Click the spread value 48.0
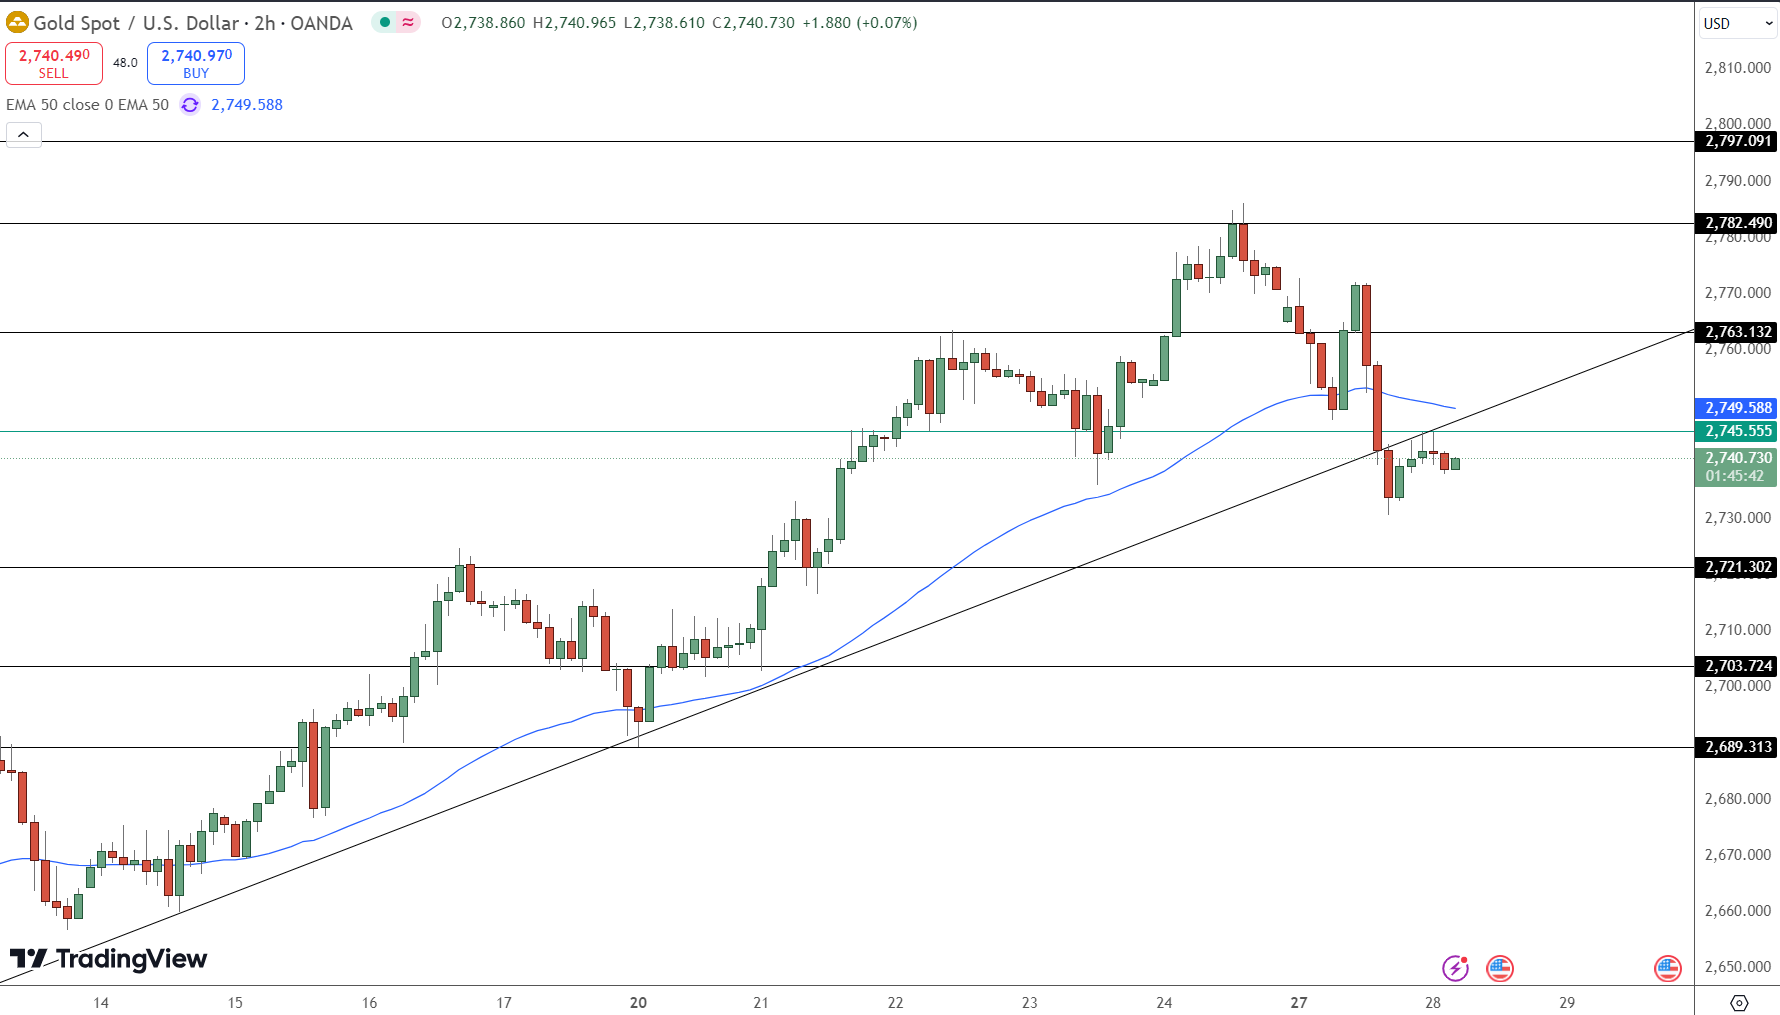The image size is (1780, 1015). point(125,63)
